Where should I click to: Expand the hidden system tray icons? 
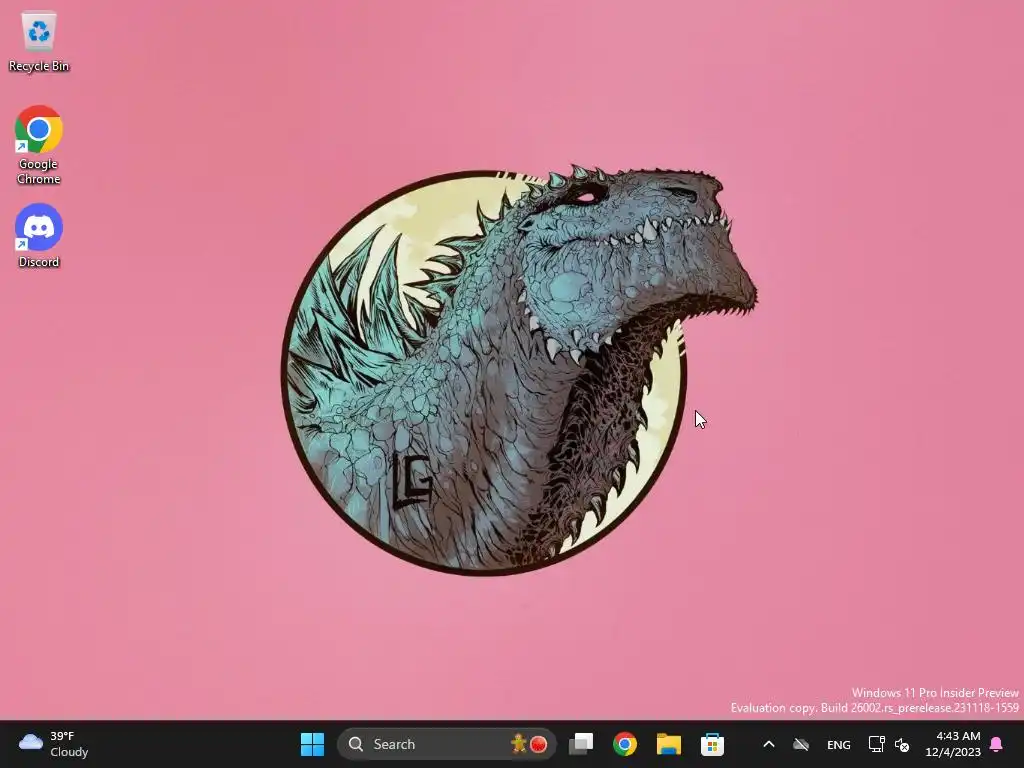(x=769, y=744)
